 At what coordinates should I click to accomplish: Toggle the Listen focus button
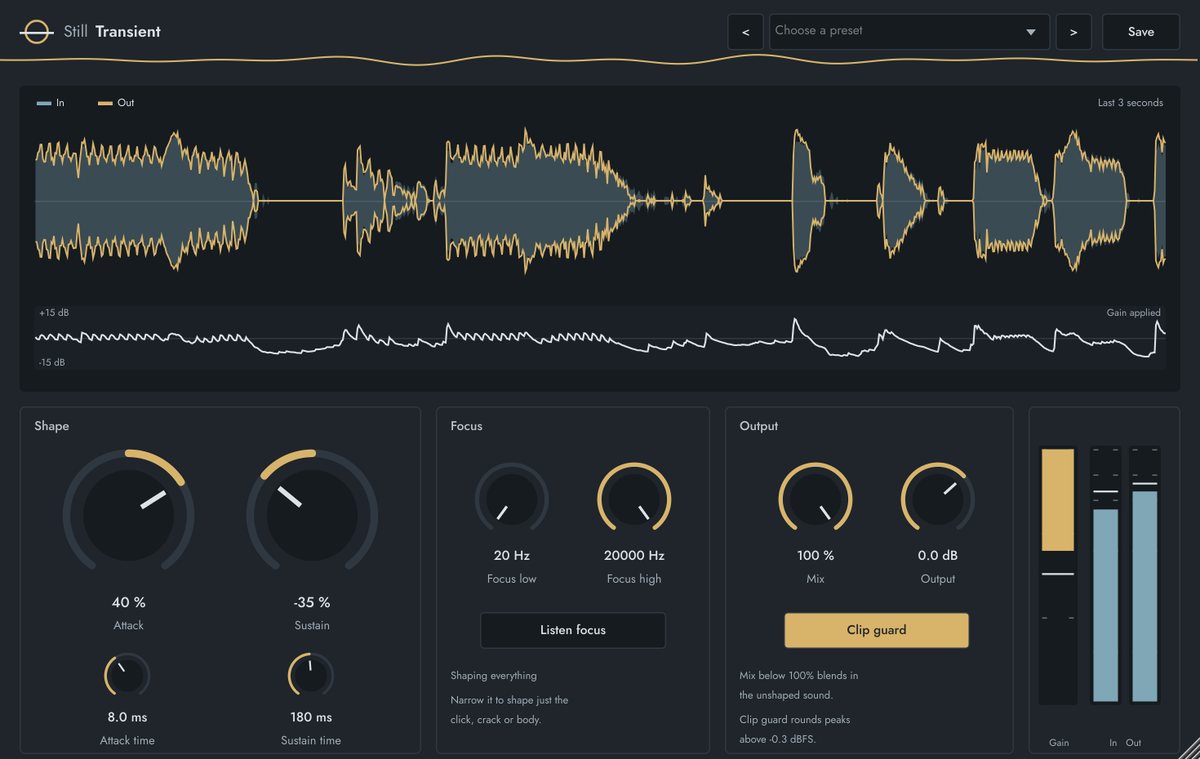click(573, 630)
